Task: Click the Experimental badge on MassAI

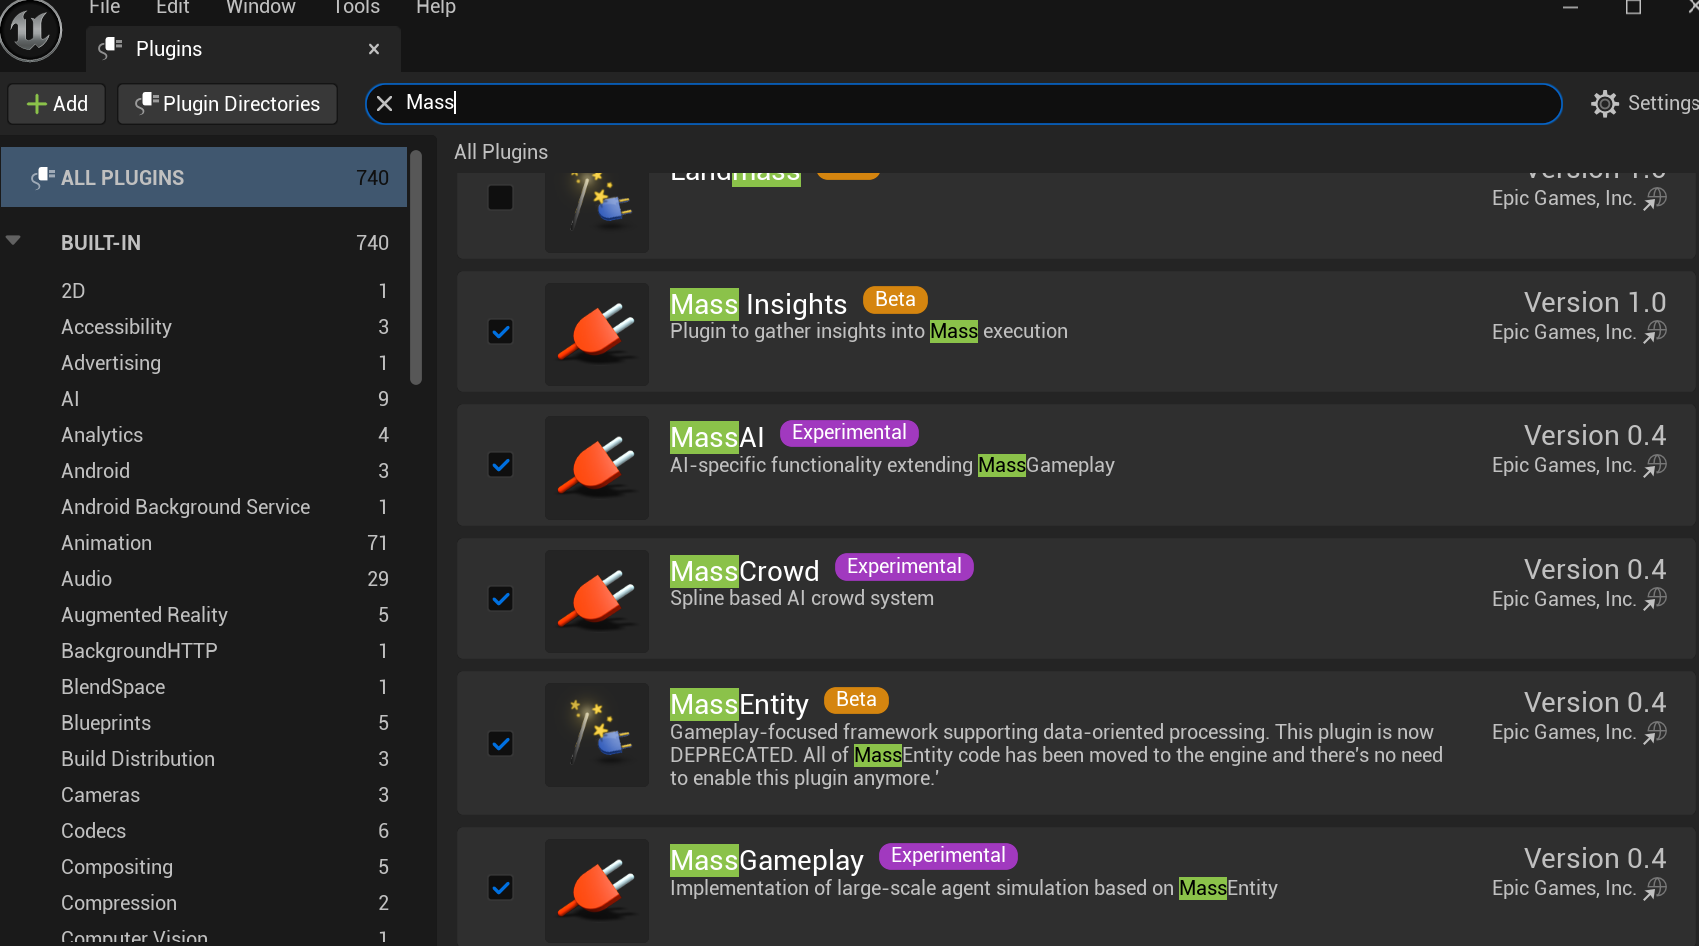Action: click(x=849, y=433)
